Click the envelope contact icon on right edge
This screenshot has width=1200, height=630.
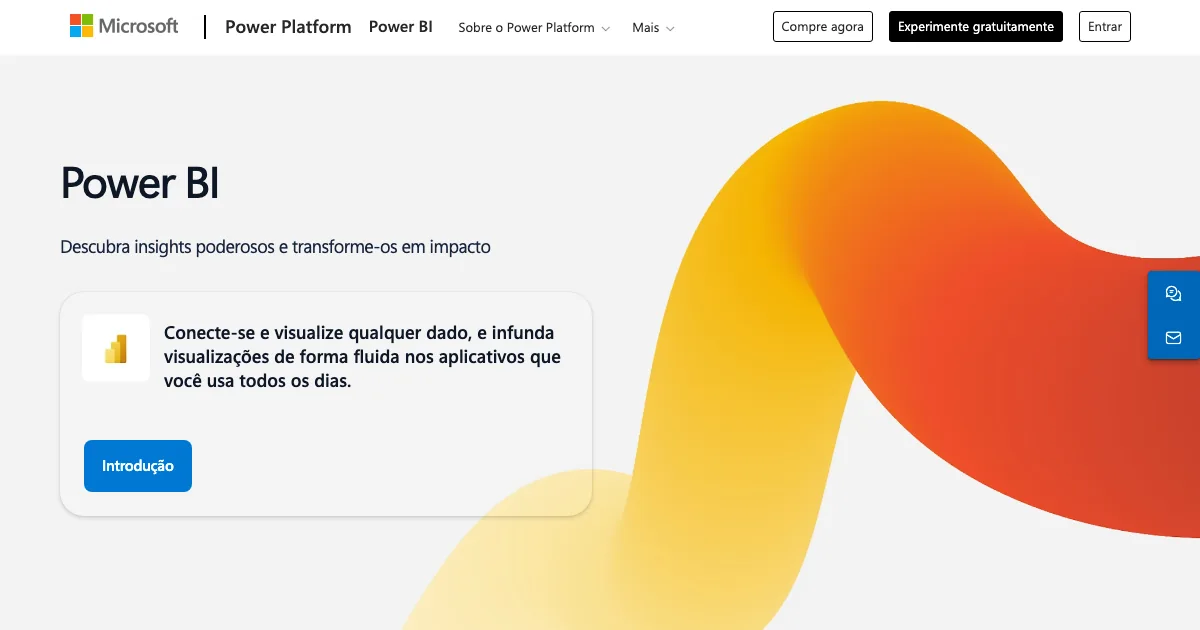[x=1173, y=338]
